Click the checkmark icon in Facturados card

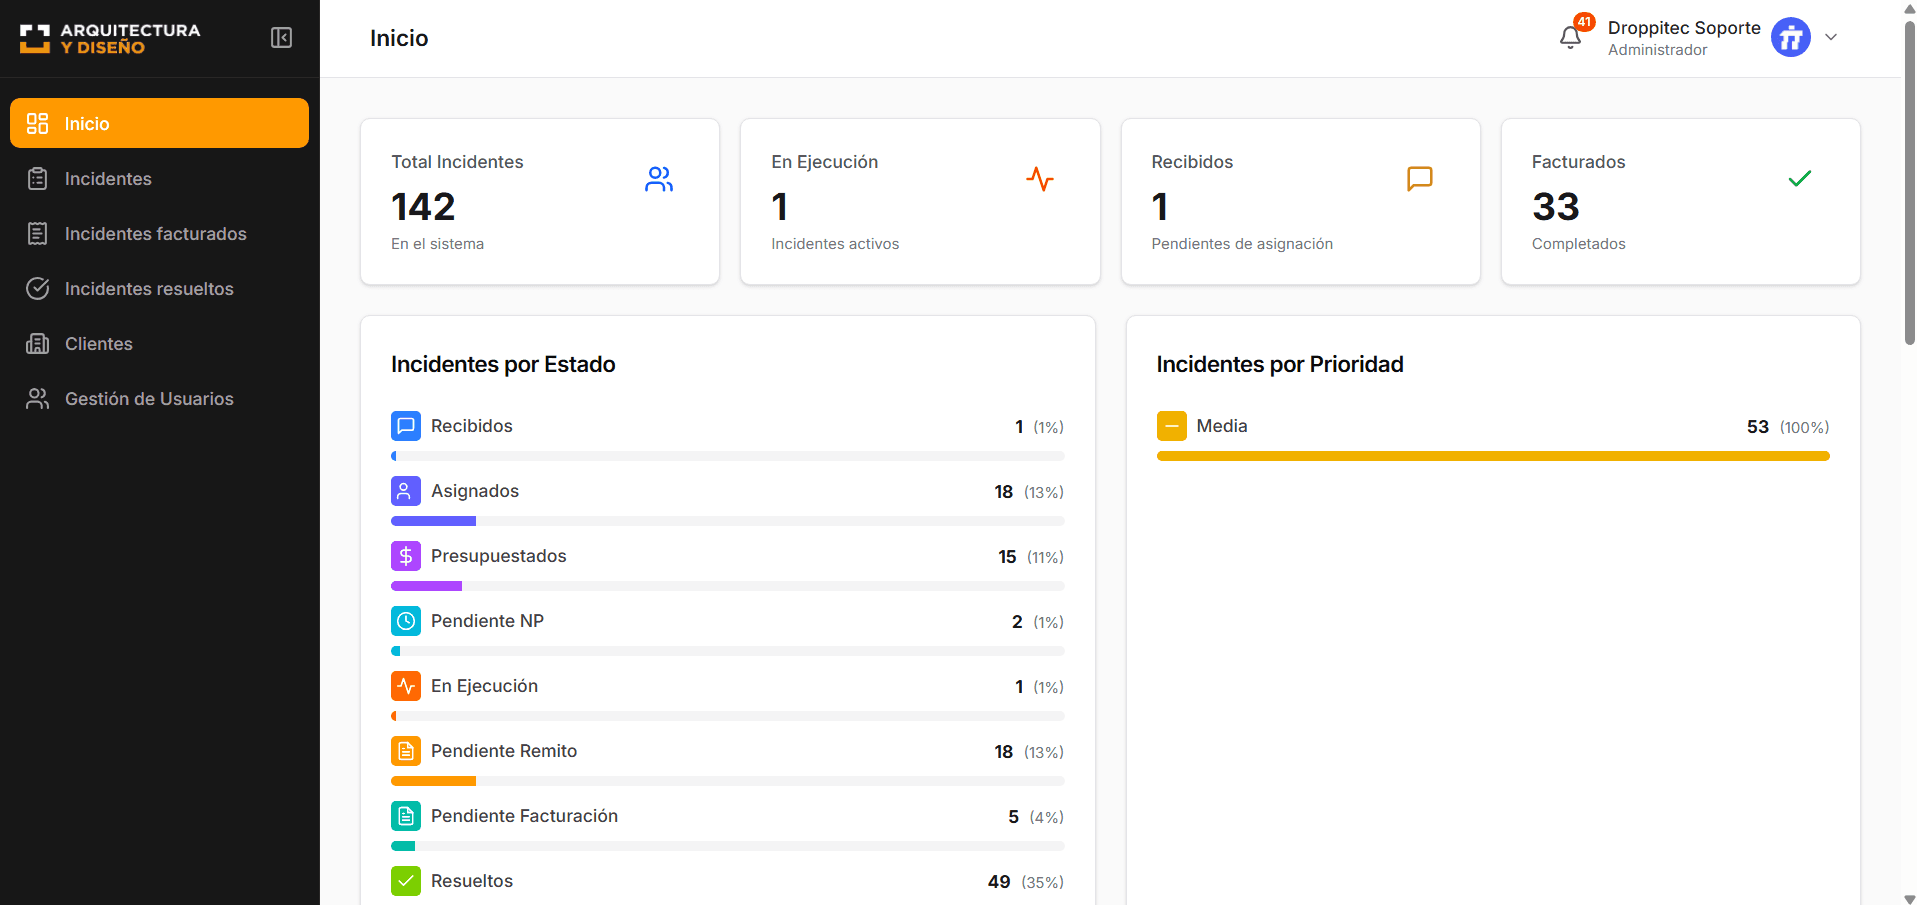point(1800,179)
